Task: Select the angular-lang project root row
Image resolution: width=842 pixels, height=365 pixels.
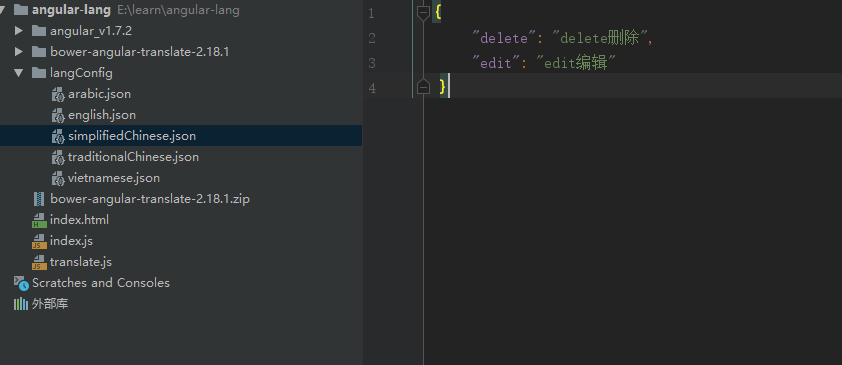Action: (x=181, y=10)
